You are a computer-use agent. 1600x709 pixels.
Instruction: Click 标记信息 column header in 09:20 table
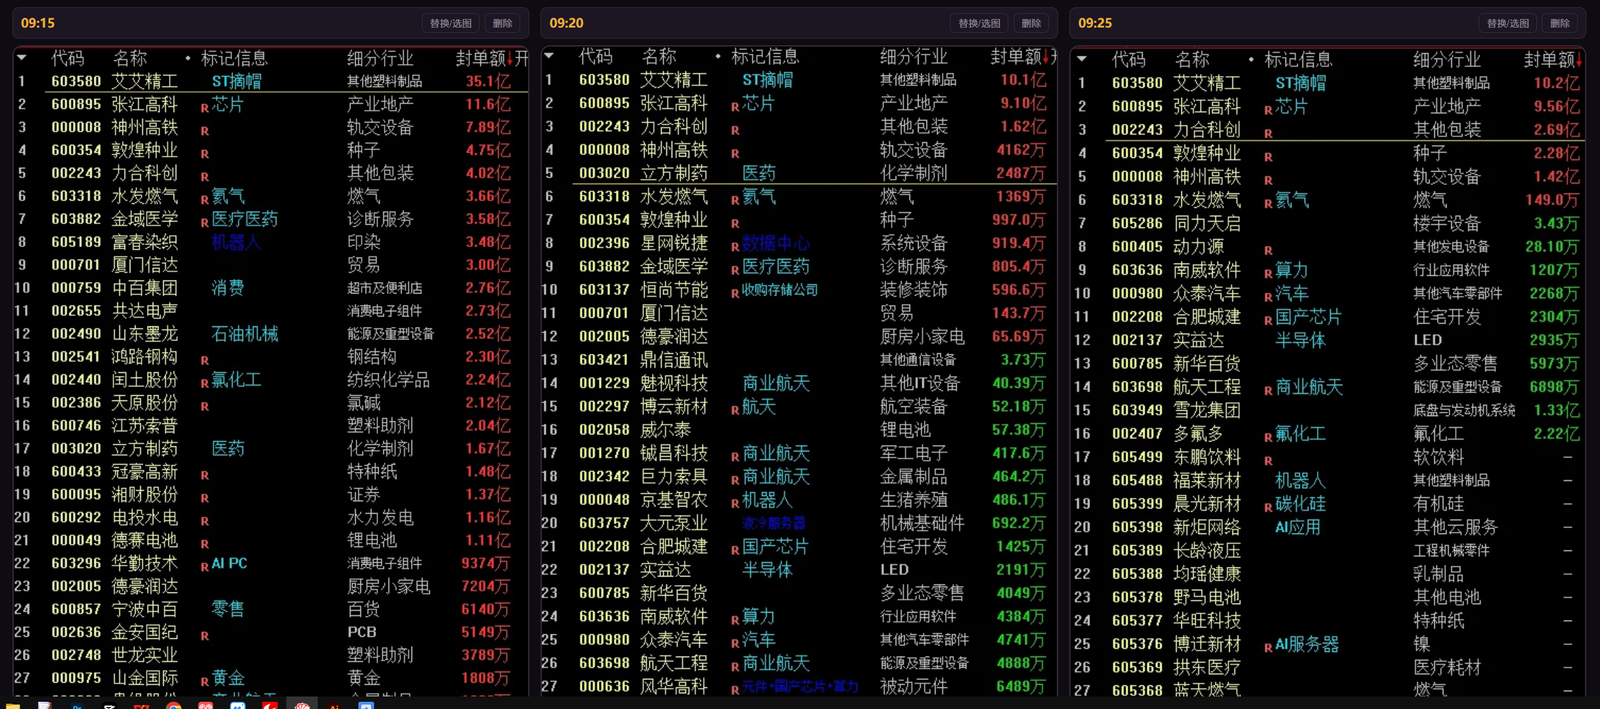tap(765, 56)
